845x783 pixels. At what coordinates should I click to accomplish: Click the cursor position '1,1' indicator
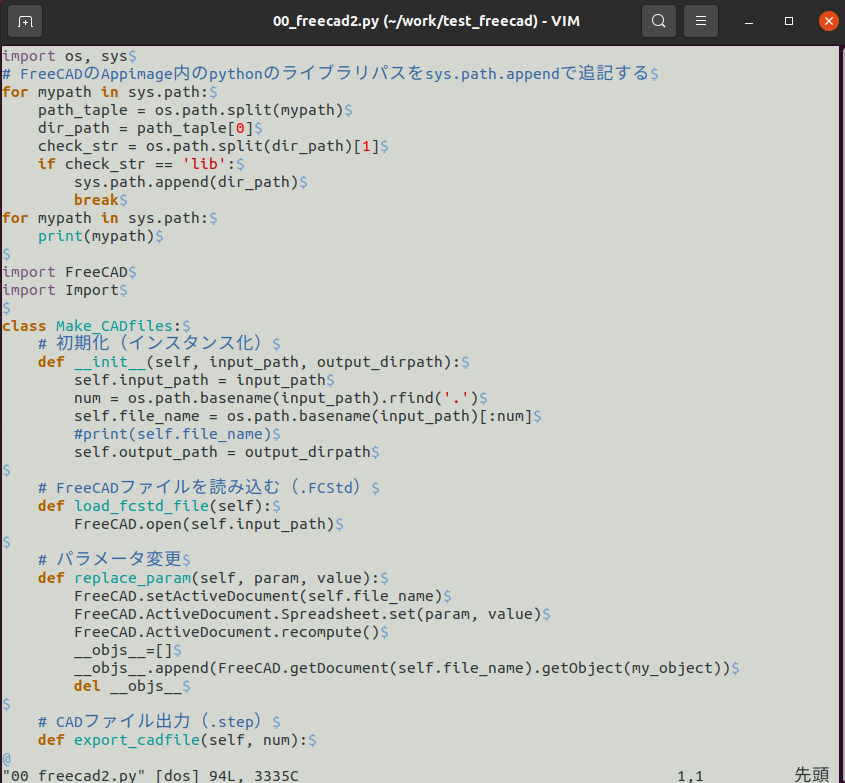coord(690,776)
